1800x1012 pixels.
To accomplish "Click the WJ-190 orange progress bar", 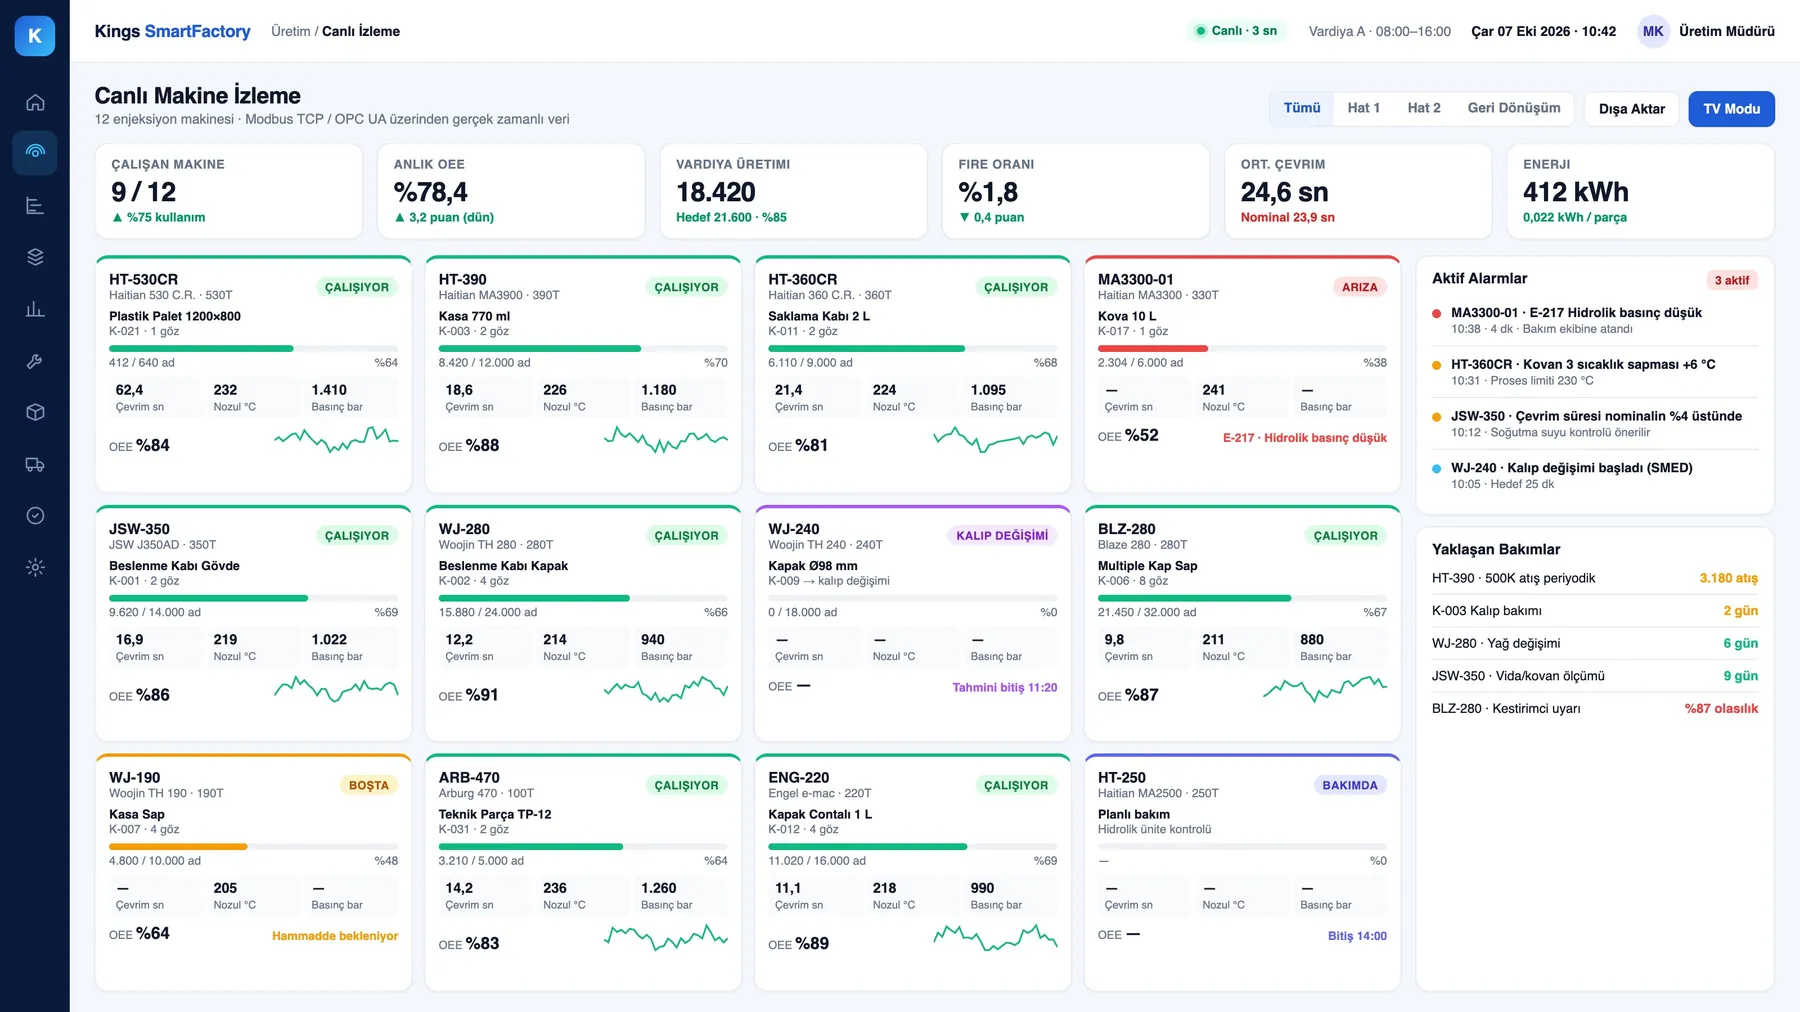I will click(253, 847).
